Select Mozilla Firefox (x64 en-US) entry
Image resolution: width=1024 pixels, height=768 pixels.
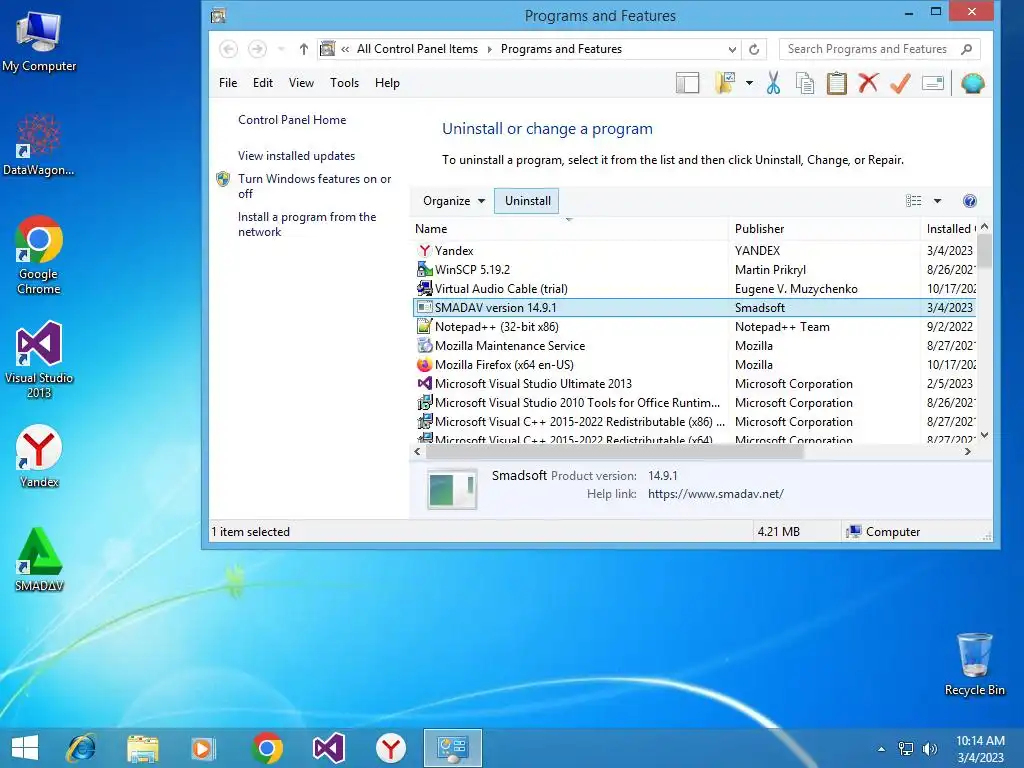point(694,364)
